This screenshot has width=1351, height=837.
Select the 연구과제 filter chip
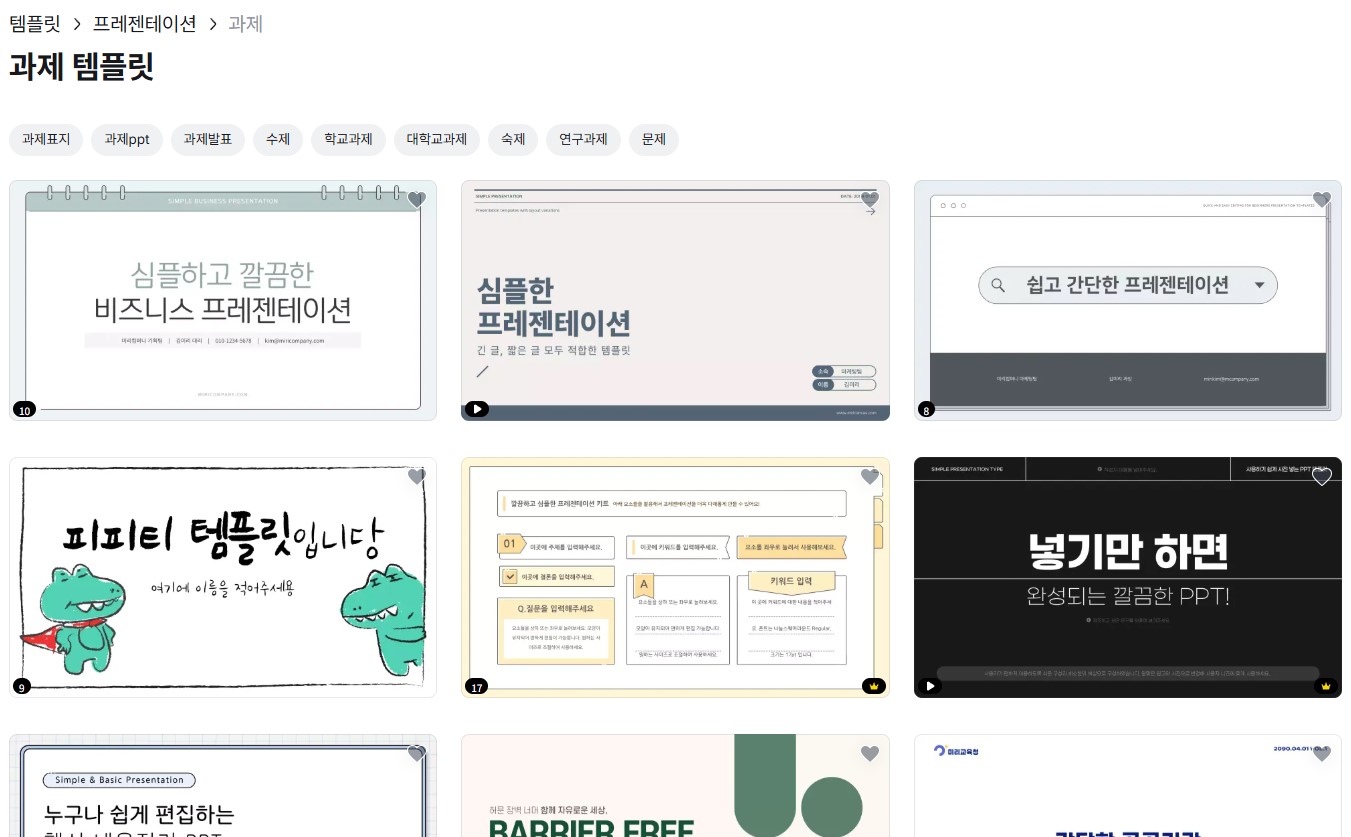pos(585,140)
